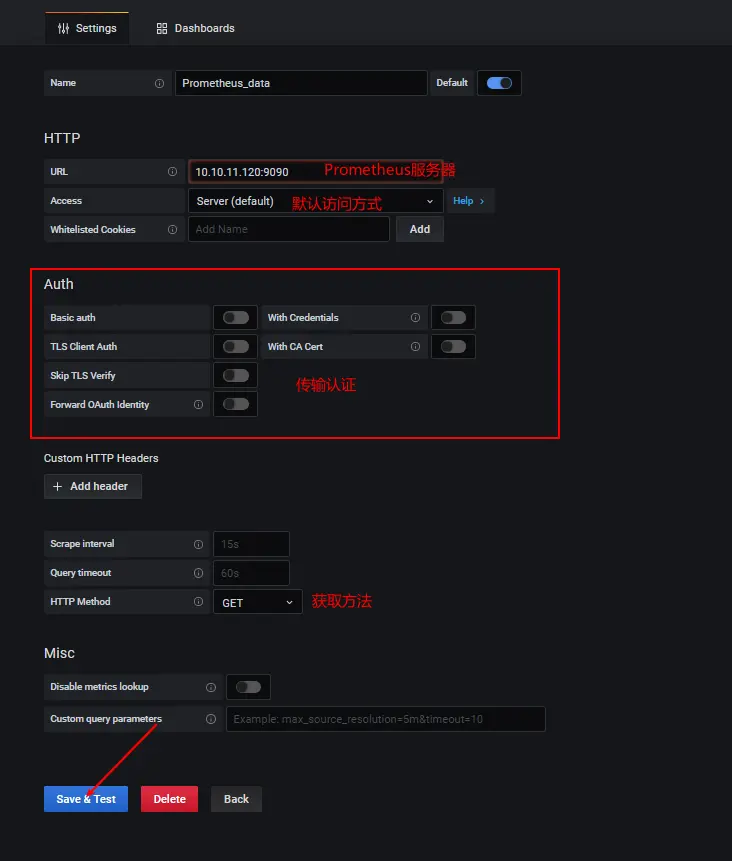Image resolution: width=732 pixels, height=861 pixels.
Task: Switch to the Dashboards tab
Action: (x=196, y=28)
